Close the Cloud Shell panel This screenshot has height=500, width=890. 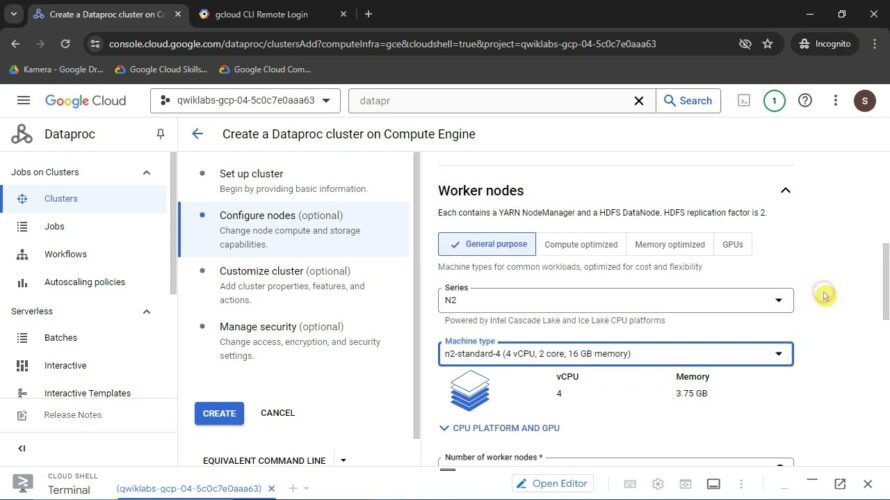[x=867, y=484]
